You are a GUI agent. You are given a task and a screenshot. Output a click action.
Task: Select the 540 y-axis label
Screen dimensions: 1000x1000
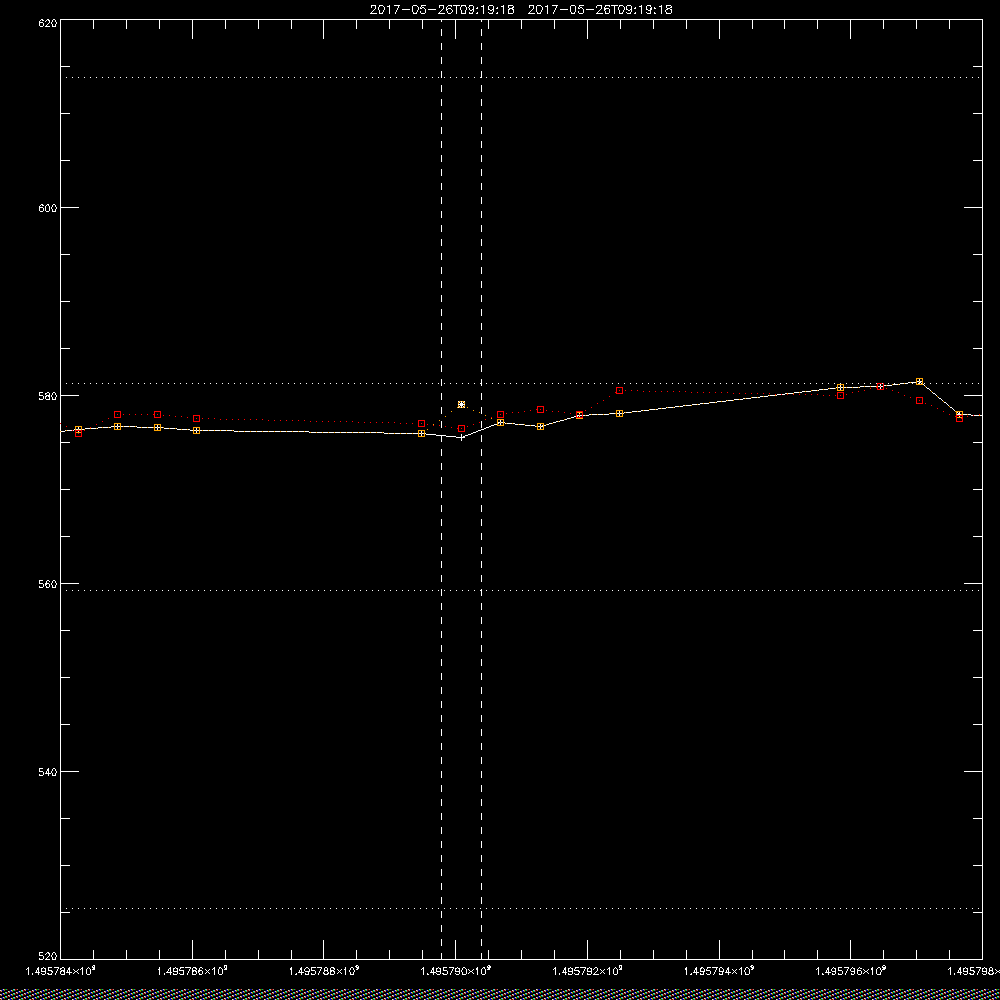click(x=48, y=772)
